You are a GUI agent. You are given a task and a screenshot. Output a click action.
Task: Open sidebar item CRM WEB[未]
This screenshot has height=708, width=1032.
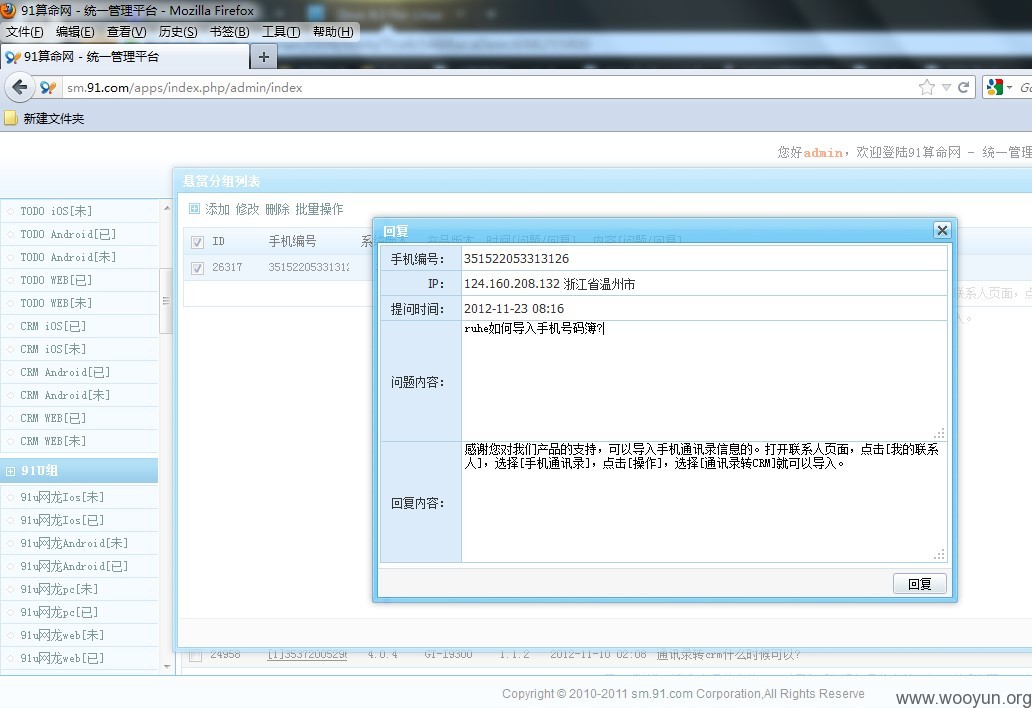pos(53,442)
